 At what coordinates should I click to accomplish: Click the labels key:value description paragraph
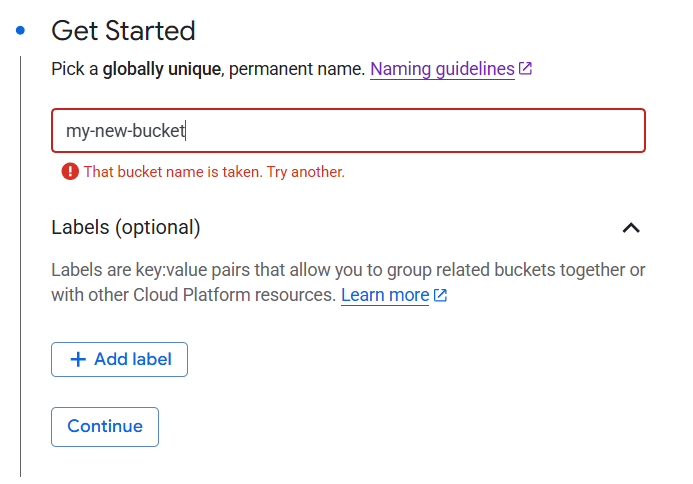point(348,271)
